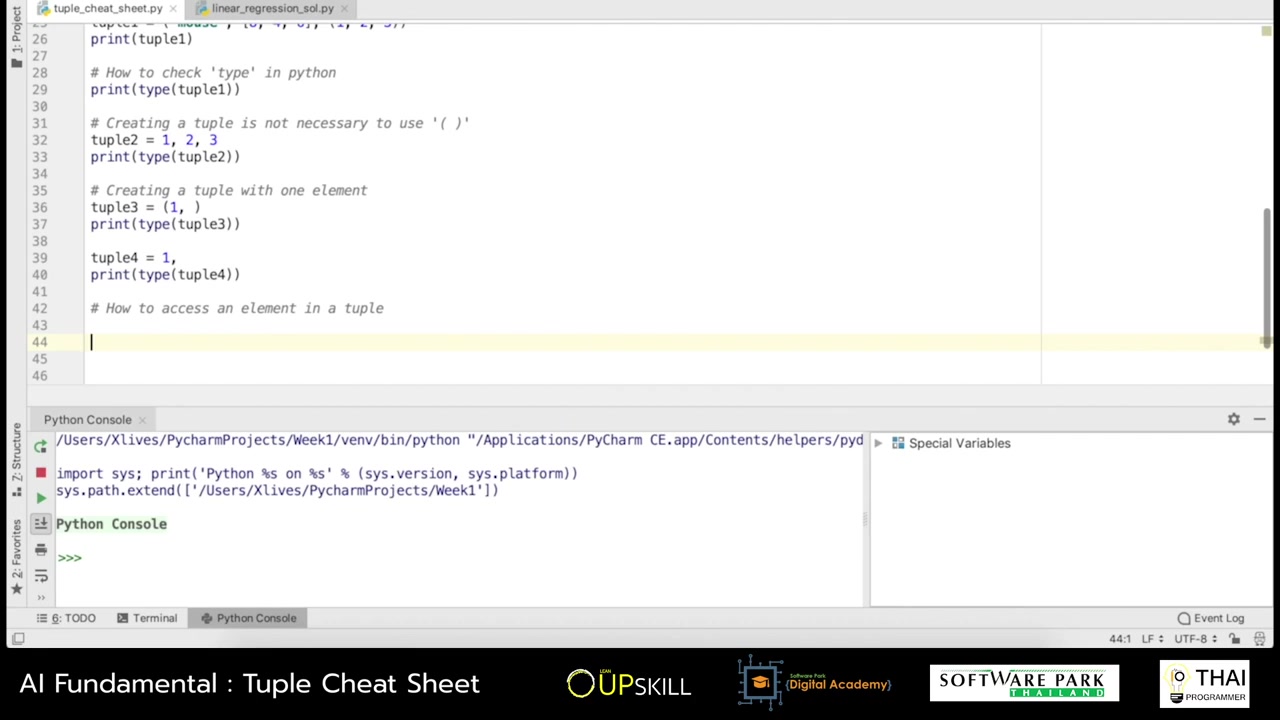Switch to the linear_regression_sol.py tab
The width and height of the screenshot is (1280, 720).
tap(272, 8)
